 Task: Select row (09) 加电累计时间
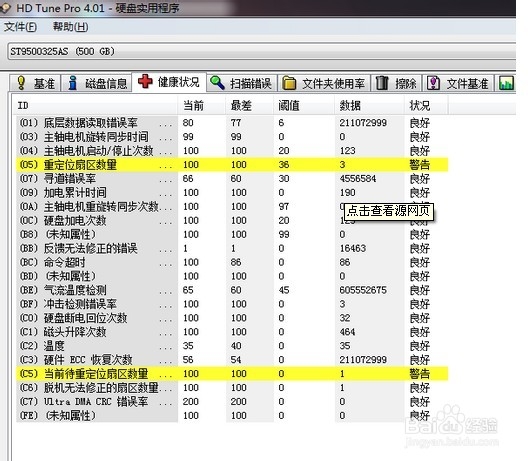tap(232, 193)
